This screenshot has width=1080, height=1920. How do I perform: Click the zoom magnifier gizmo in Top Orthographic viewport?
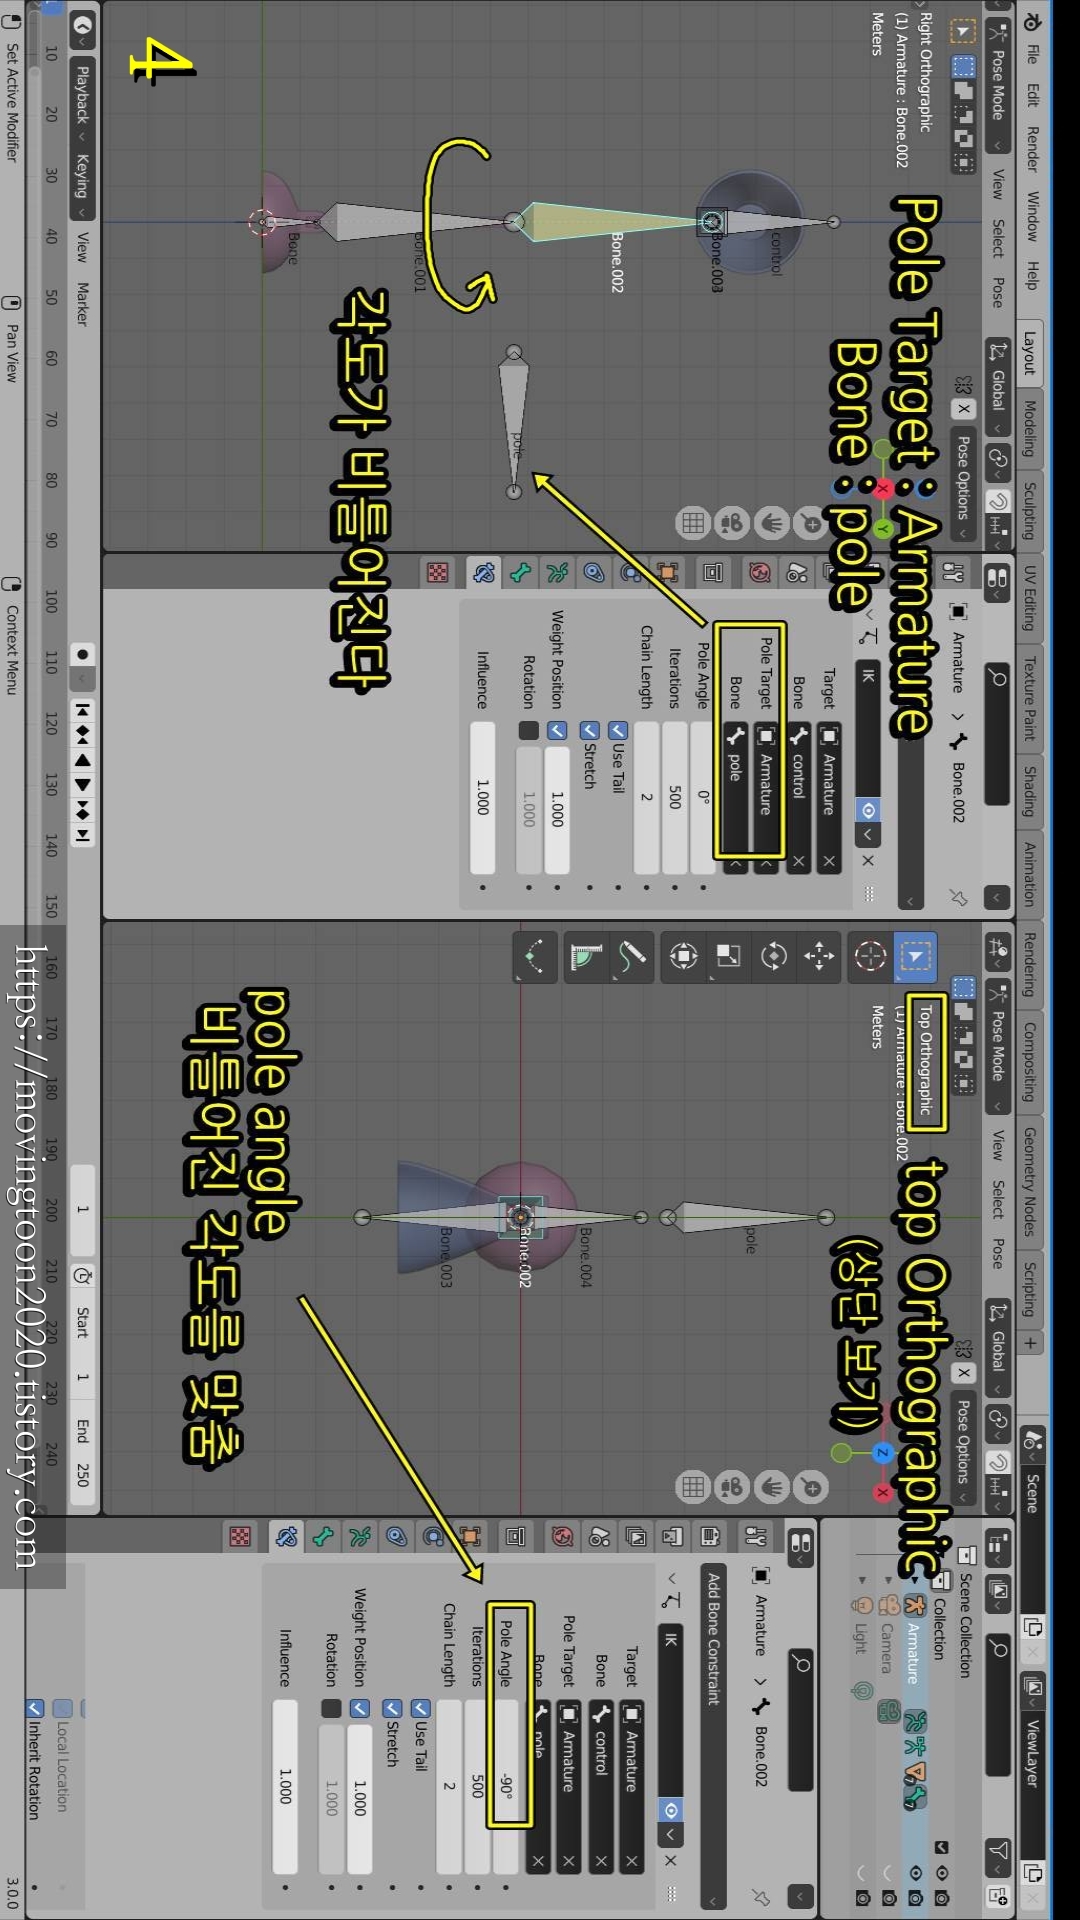click(x=811, y=1487)
